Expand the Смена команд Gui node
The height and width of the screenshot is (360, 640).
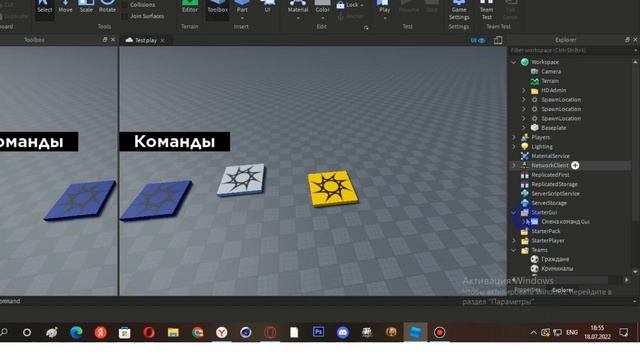(x=524, y=222)
